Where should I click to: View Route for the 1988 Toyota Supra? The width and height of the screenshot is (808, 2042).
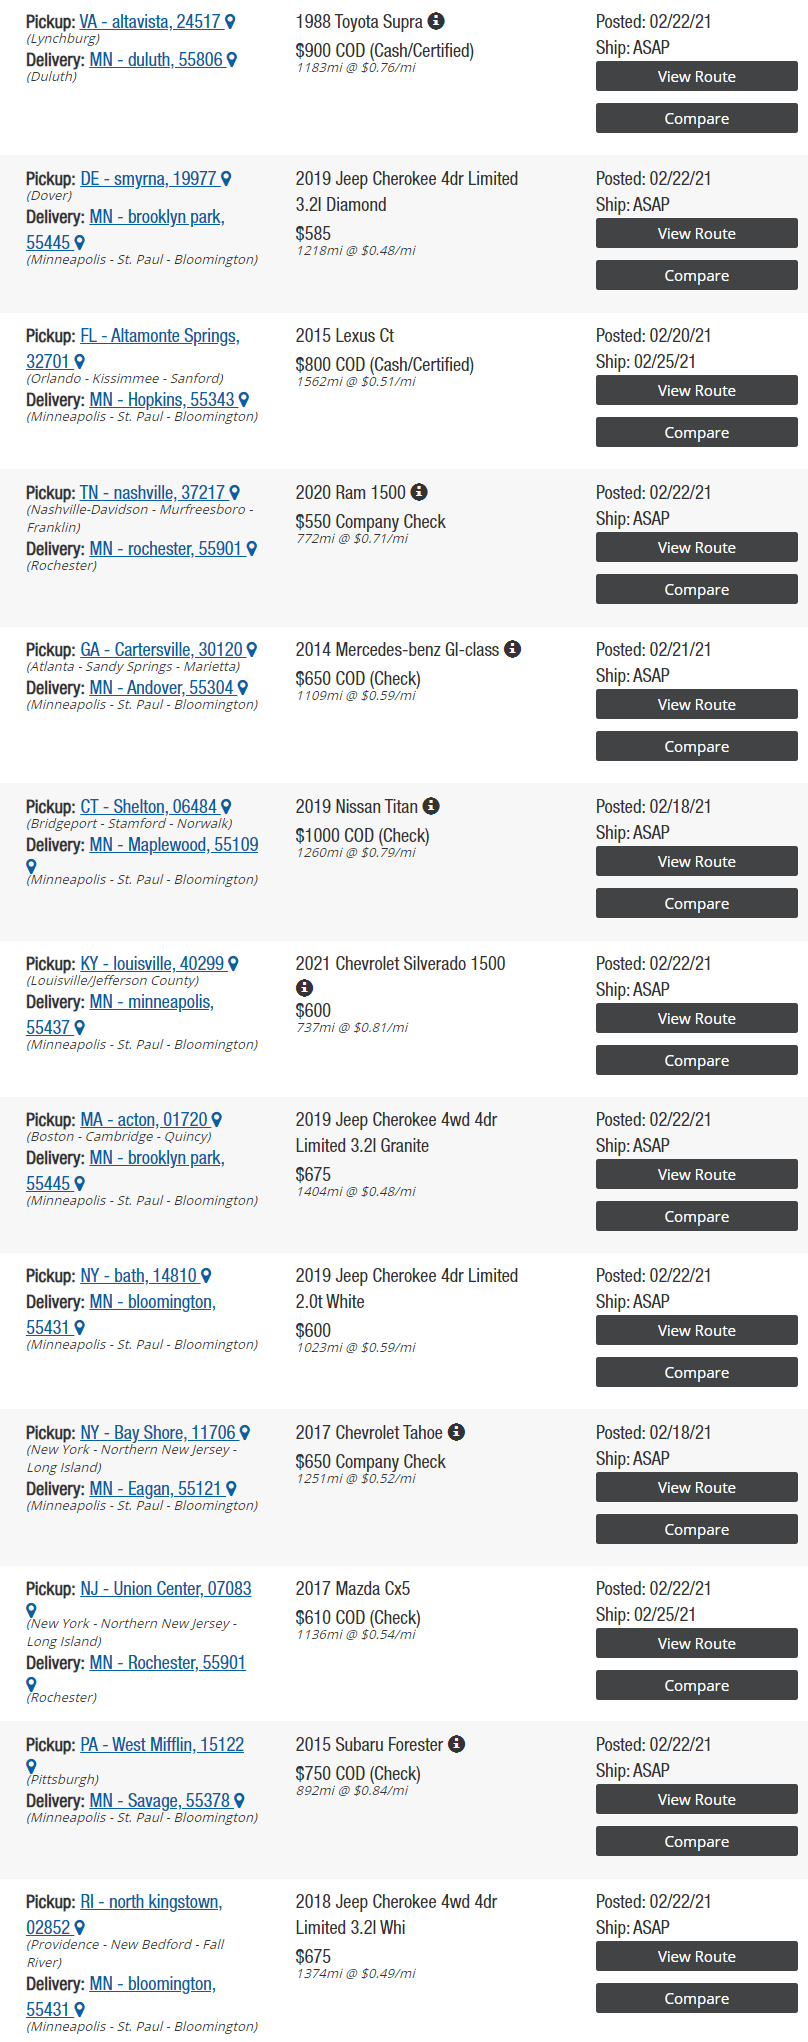[697, 77]
